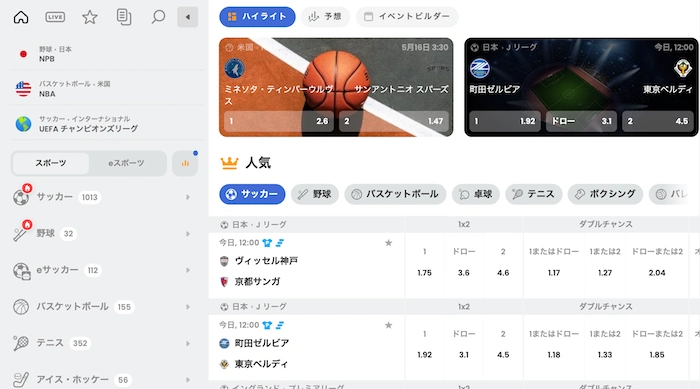This screenshot has width=700, height=389.
Task: Select eサッカー icon in sidebar
Action: click(21, 271)
